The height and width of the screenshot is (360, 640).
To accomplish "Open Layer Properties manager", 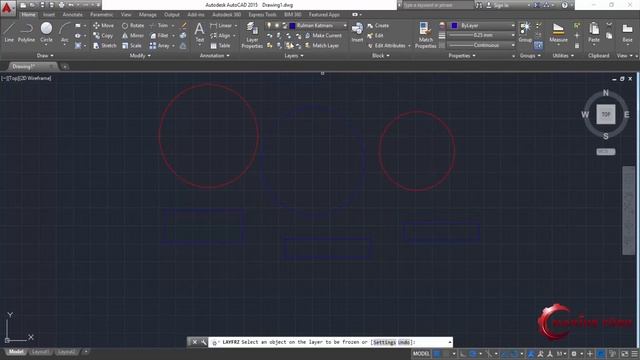I will [252, 35].
